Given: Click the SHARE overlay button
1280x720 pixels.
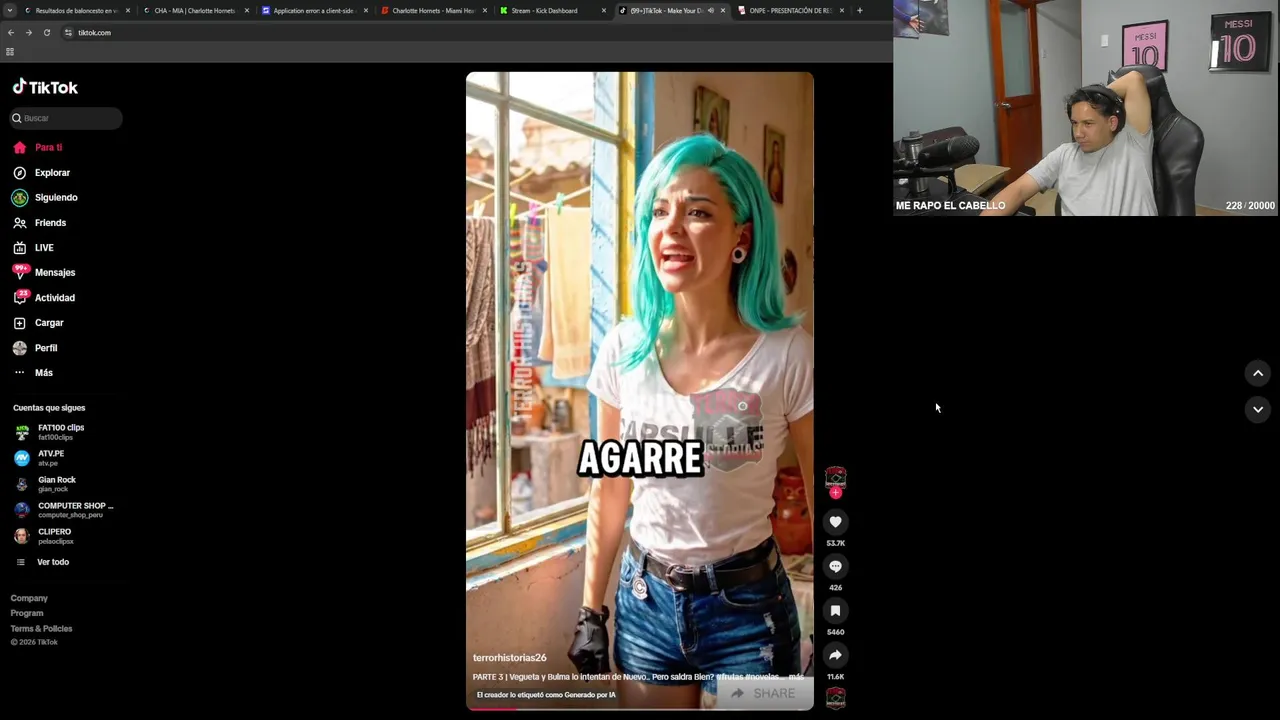Looking at the screenshot, I should 764,693.
